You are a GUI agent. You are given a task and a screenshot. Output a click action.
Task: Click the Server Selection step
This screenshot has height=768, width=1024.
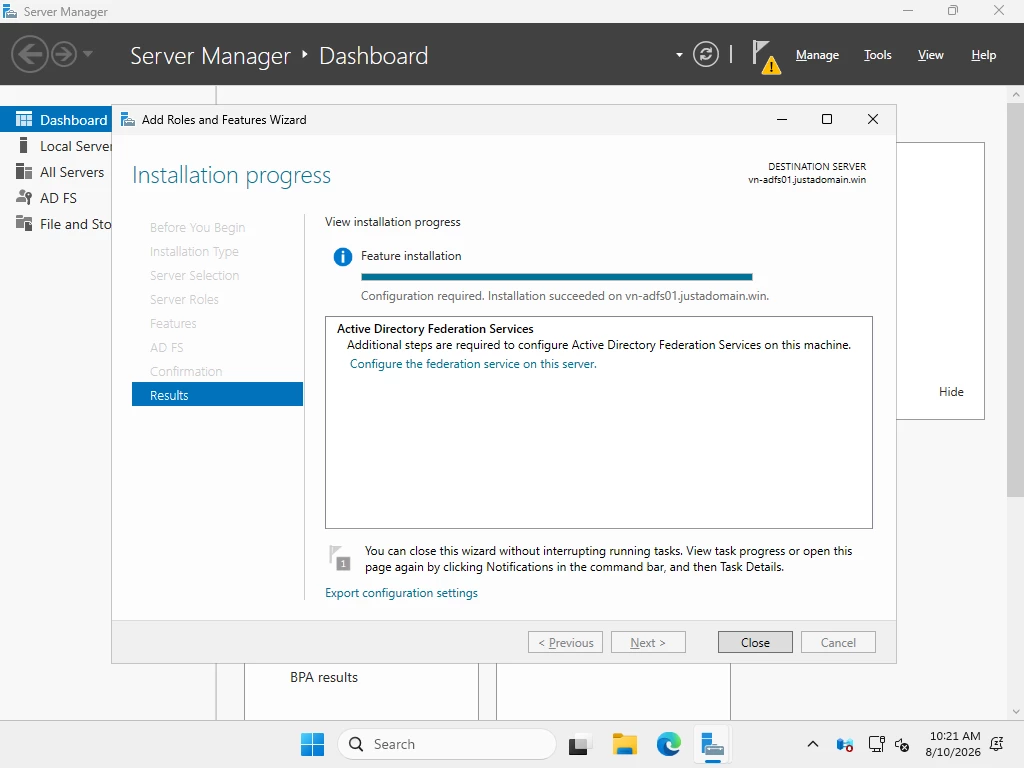[194, 276]
